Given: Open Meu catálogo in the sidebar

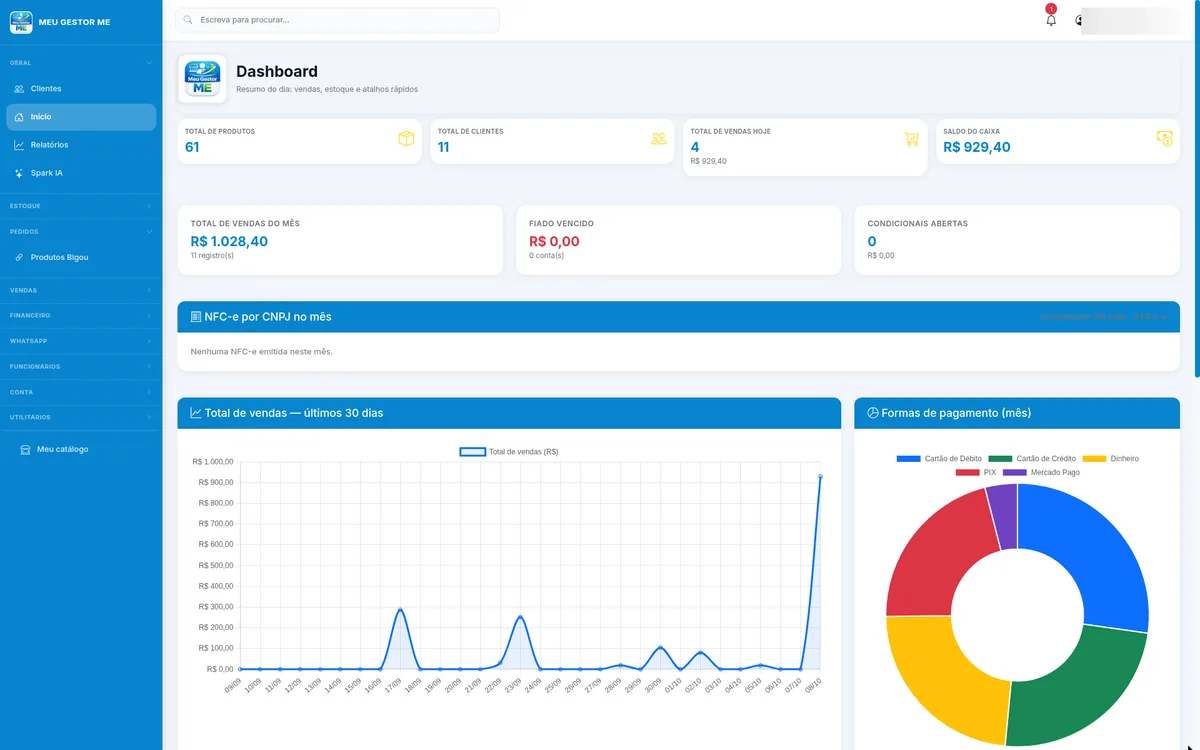Looking at the screenshot, I should click(81, 449).
